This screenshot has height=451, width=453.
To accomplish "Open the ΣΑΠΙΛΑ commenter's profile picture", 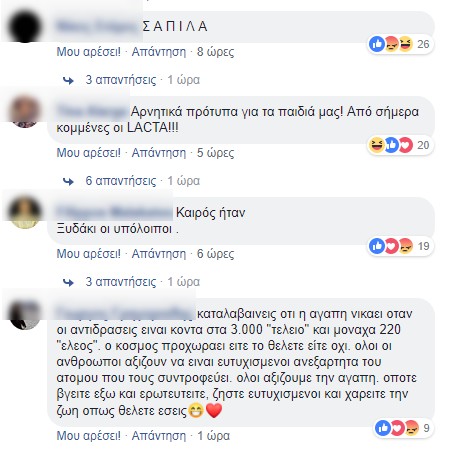I will point(25,27).
